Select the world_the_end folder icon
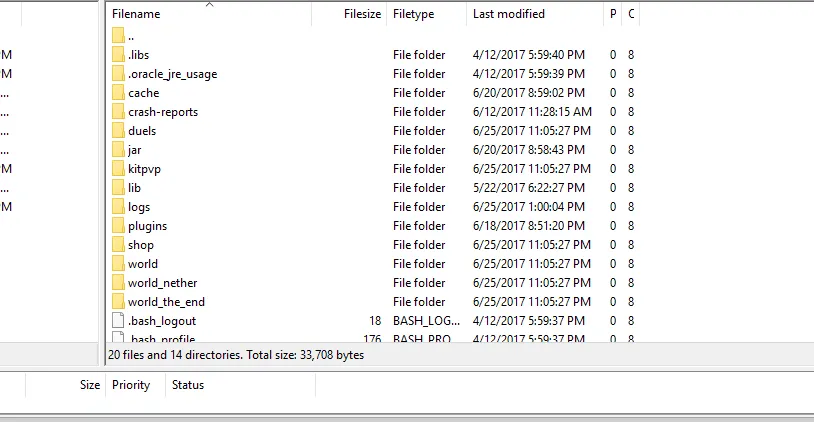 pyautogui.click(x=118, y=302)
